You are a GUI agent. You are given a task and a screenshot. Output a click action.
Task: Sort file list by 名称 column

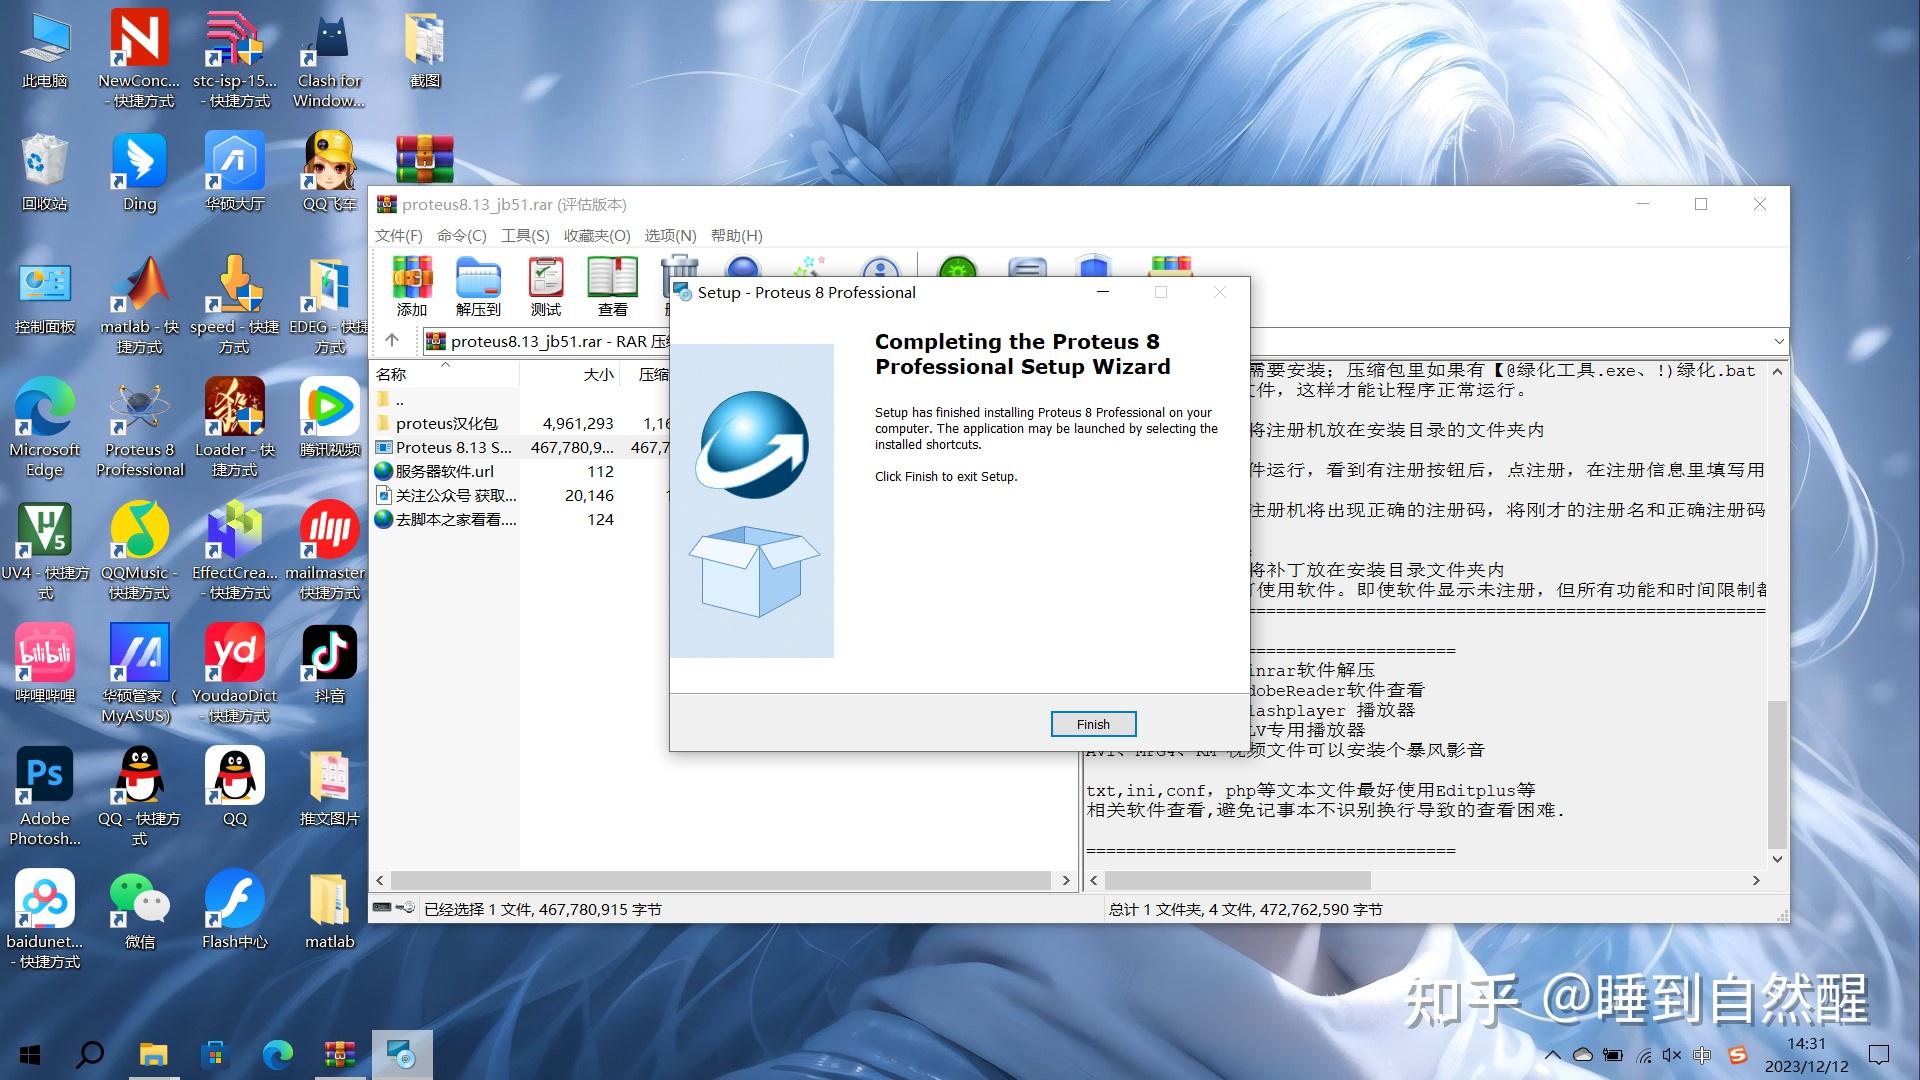point(392,375)
